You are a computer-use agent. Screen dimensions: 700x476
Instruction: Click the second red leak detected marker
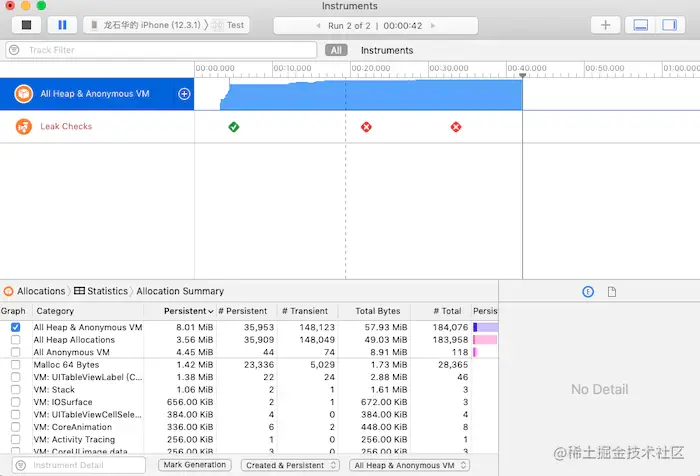click(x=456, y=127)
